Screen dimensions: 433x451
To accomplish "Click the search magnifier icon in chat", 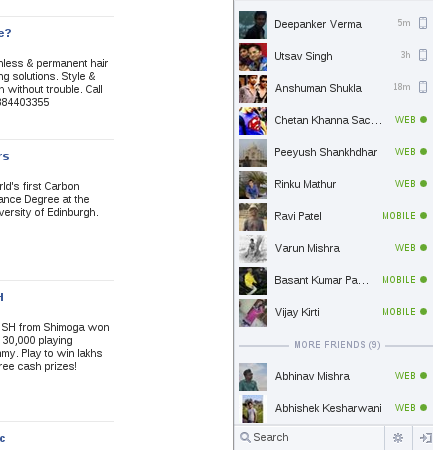I will click(245, 437).
